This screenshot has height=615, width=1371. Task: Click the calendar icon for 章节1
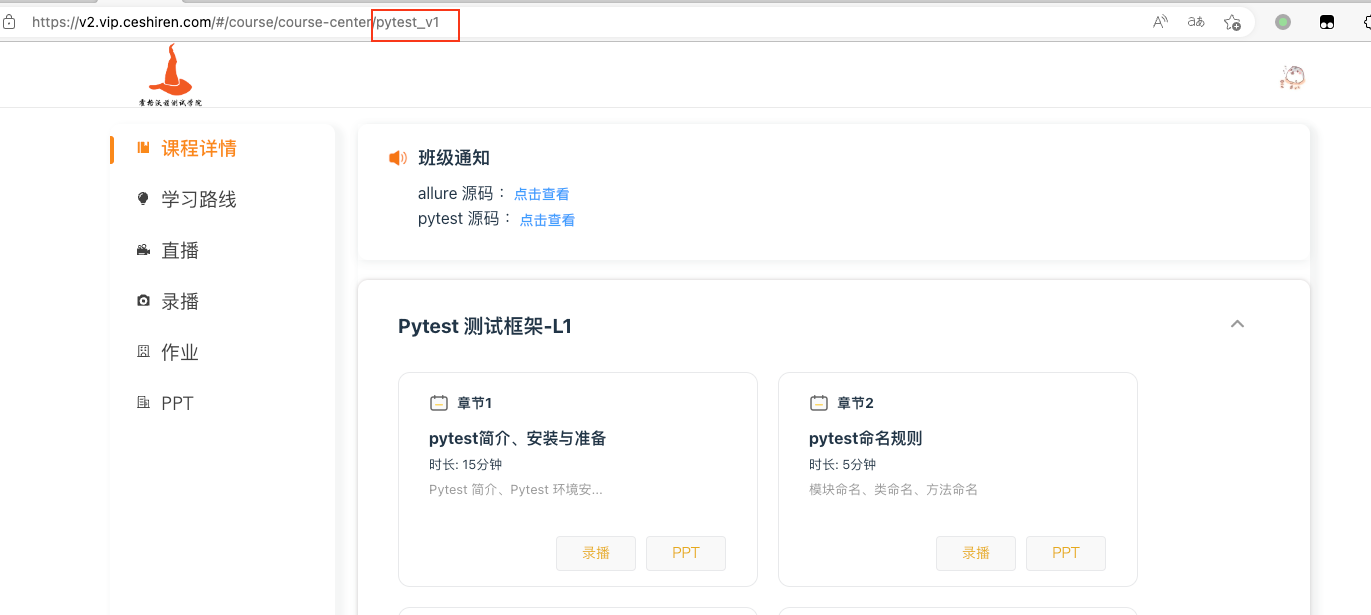coord(439,403)
